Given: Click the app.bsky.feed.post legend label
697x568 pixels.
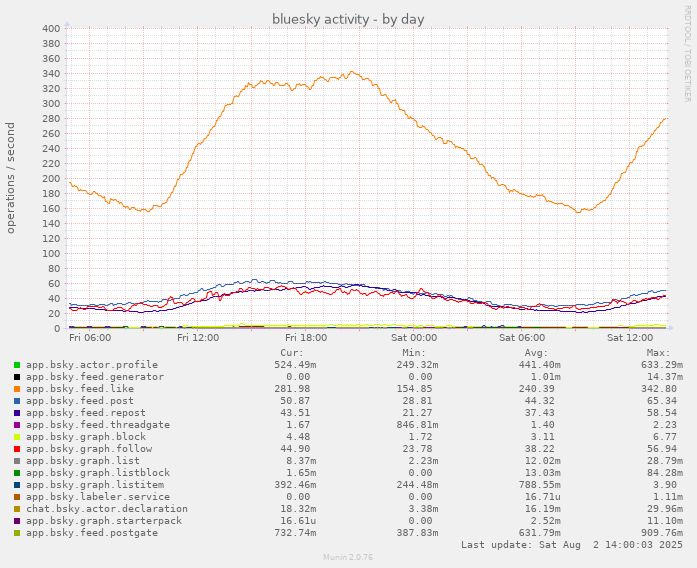Looking at the screenshot, I should [80, 401].
